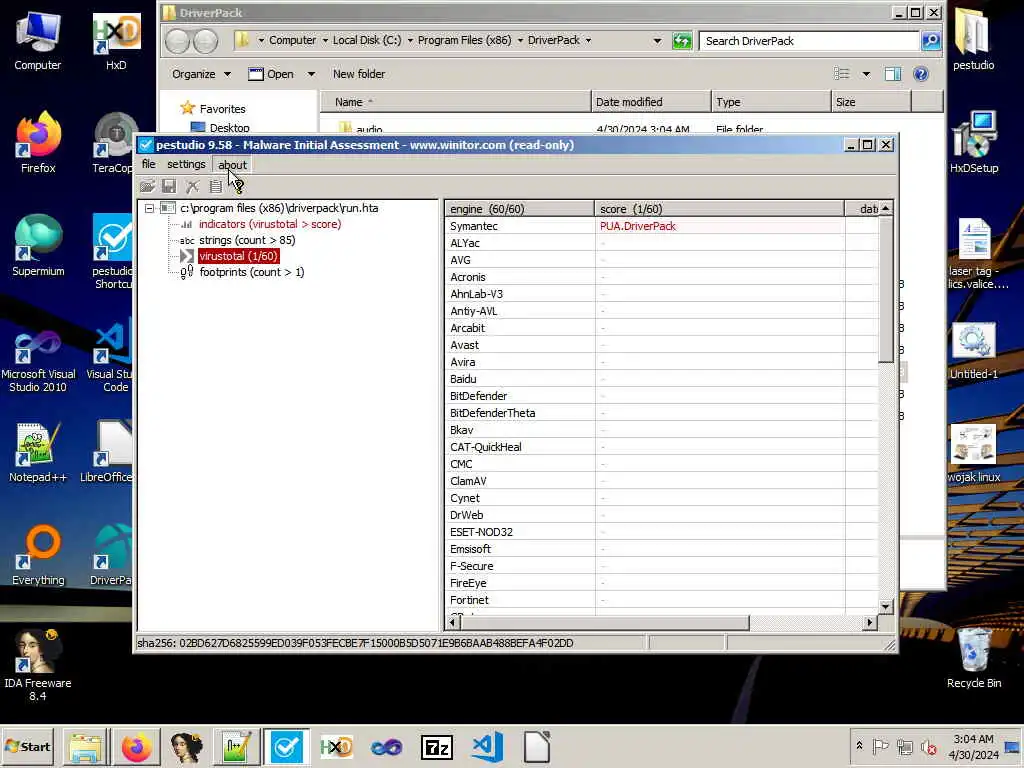Expand the dropdown arrow after DriverPack breadcrumb
The height and width of the screenshot is (768, 1024).
pos(588,40)
